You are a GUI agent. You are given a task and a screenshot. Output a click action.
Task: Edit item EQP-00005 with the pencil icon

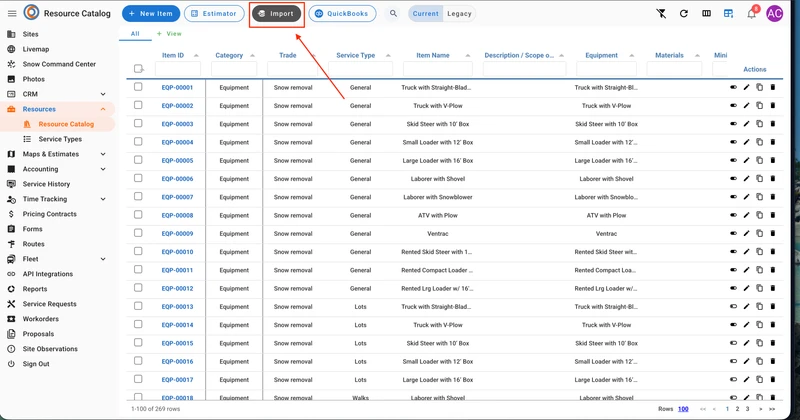point(746,160)
